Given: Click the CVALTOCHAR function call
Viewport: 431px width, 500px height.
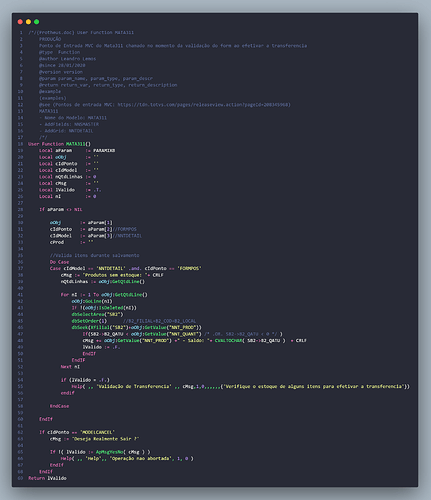Looking at the screenshot, I should point(228,341).
